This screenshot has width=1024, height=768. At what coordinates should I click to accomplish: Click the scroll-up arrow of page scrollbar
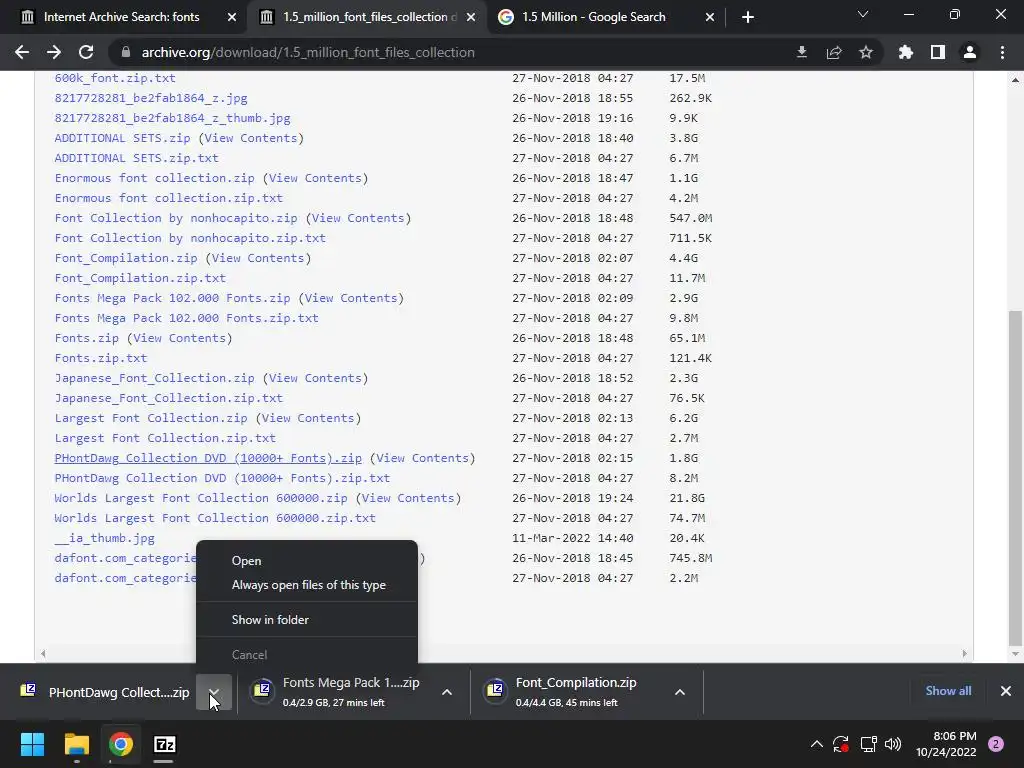pos(1015,80)
